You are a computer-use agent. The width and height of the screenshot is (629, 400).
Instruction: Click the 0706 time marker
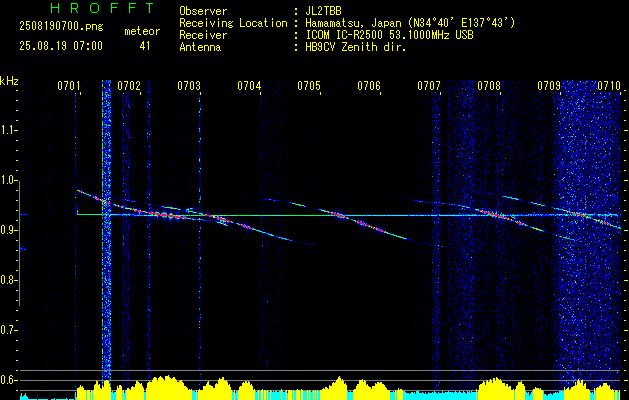click(x=369, y=86)
